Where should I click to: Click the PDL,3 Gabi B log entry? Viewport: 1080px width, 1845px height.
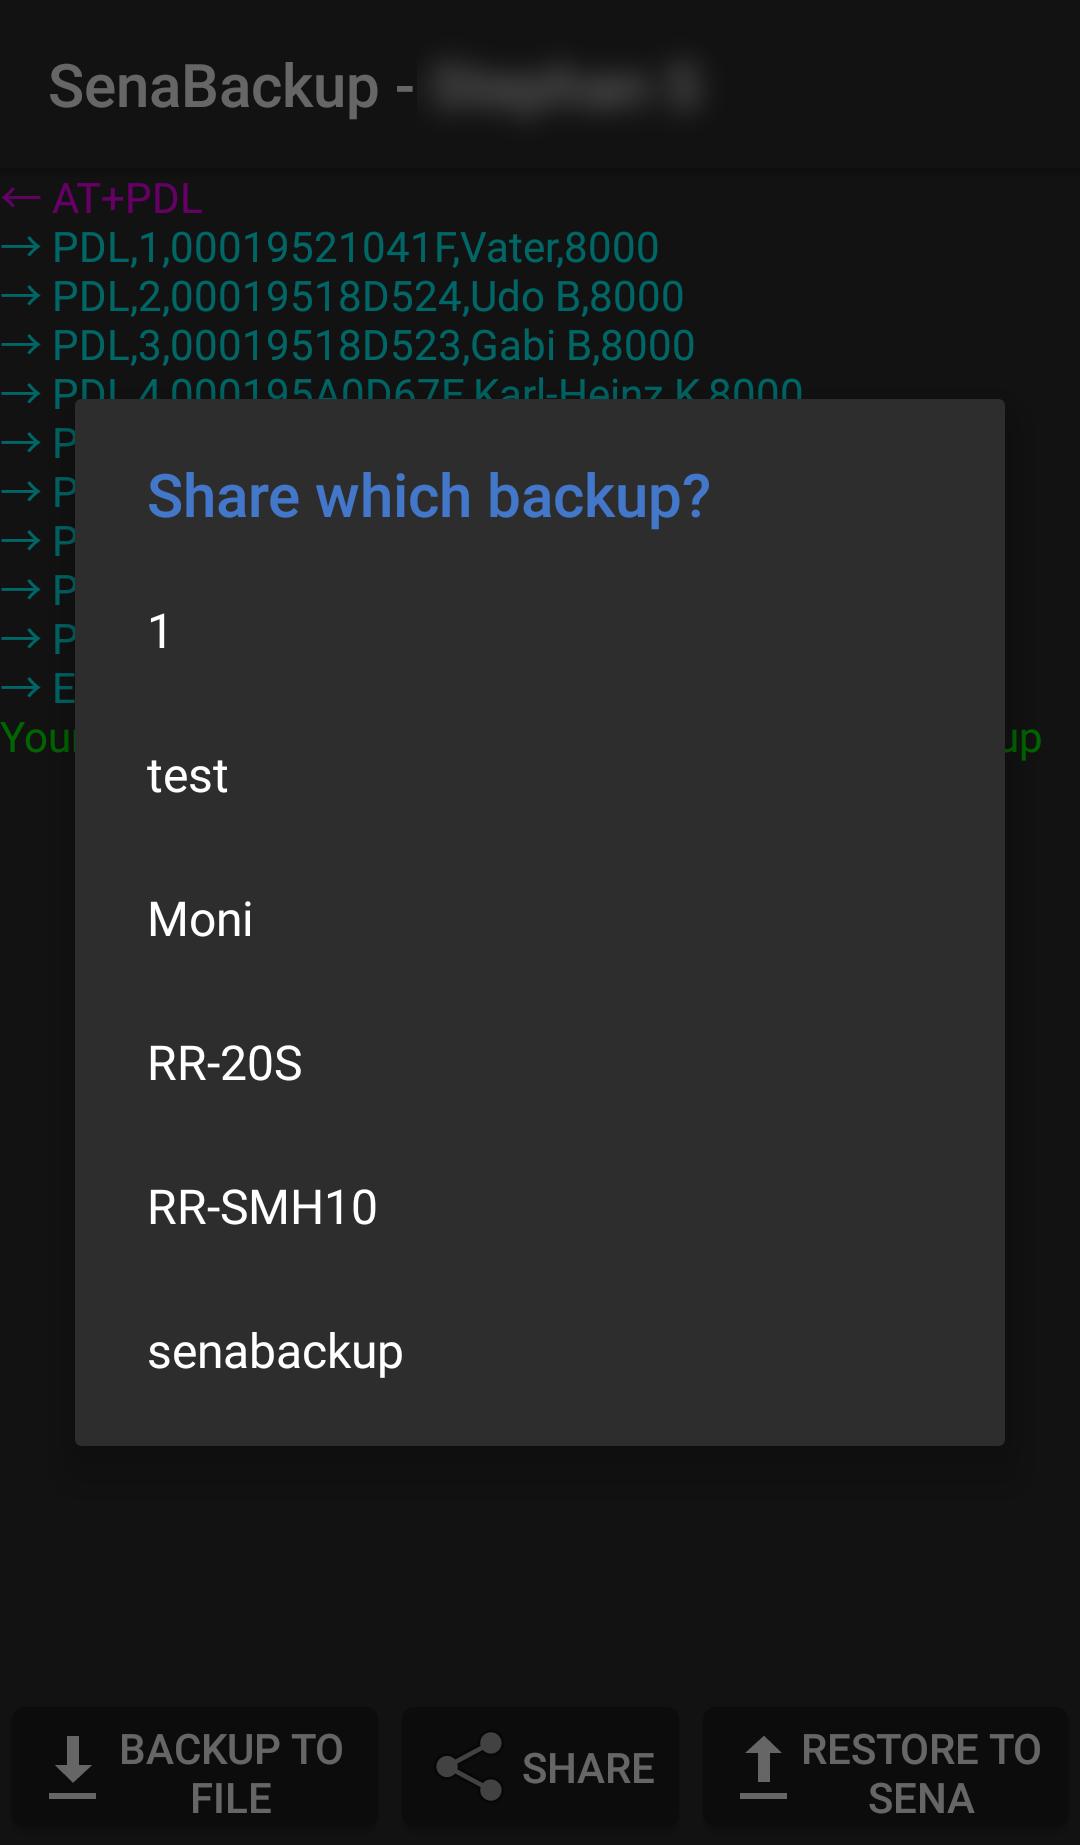373,346
